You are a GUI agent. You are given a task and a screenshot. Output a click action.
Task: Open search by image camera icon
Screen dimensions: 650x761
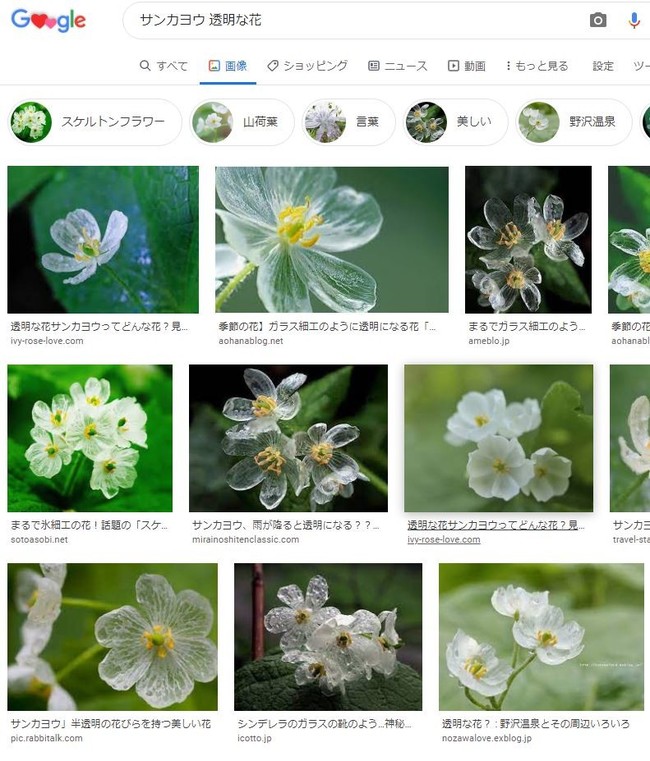(598, 20)
